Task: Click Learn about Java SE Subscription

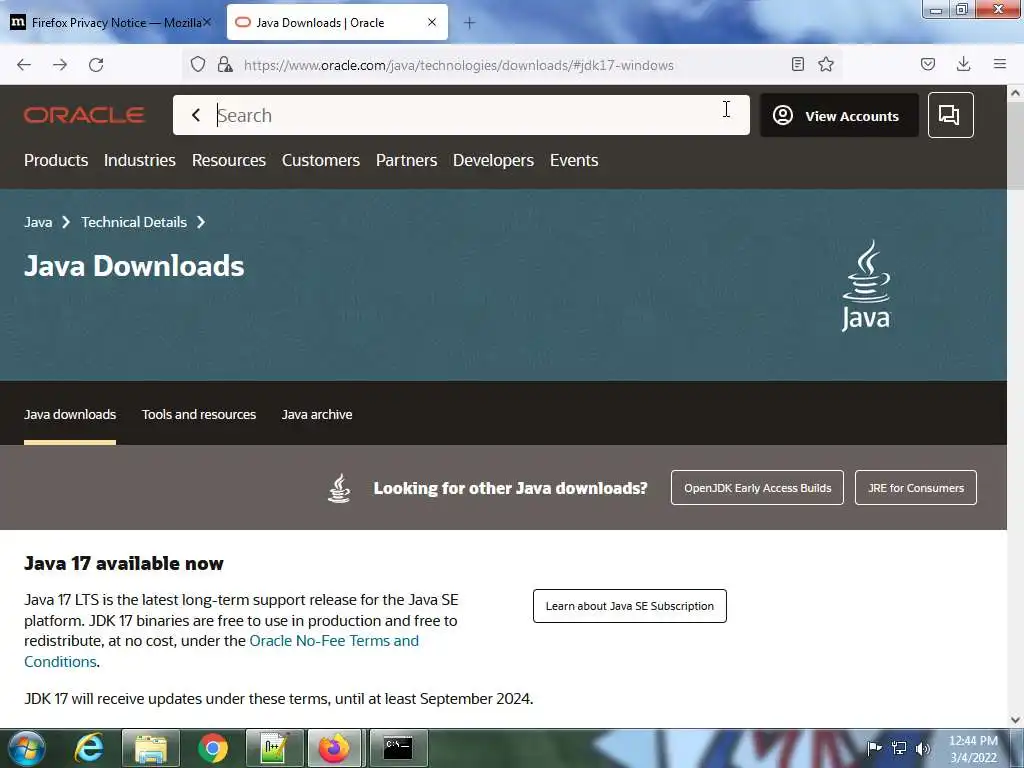Action: pos(630,606)
